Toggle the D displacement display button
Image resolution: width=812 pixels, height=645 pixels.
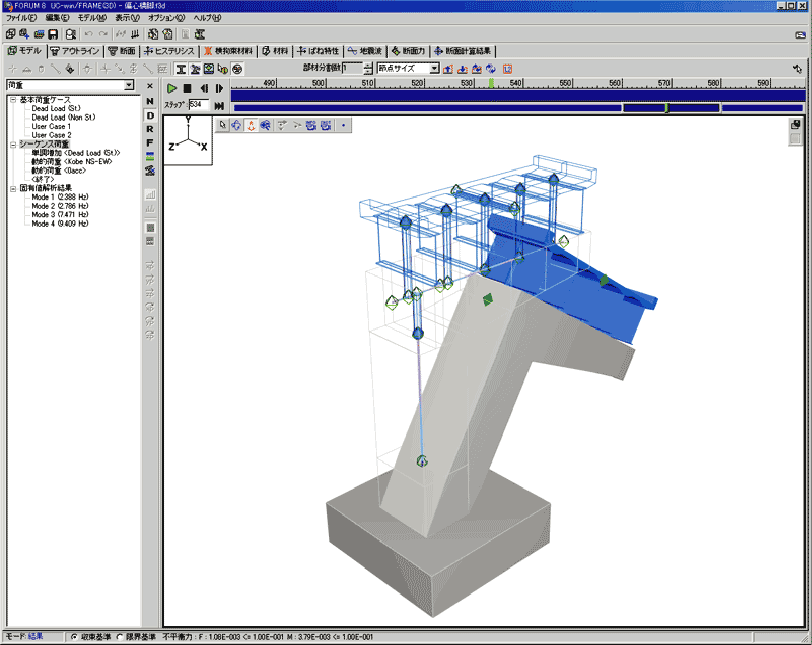pos(150,116)
